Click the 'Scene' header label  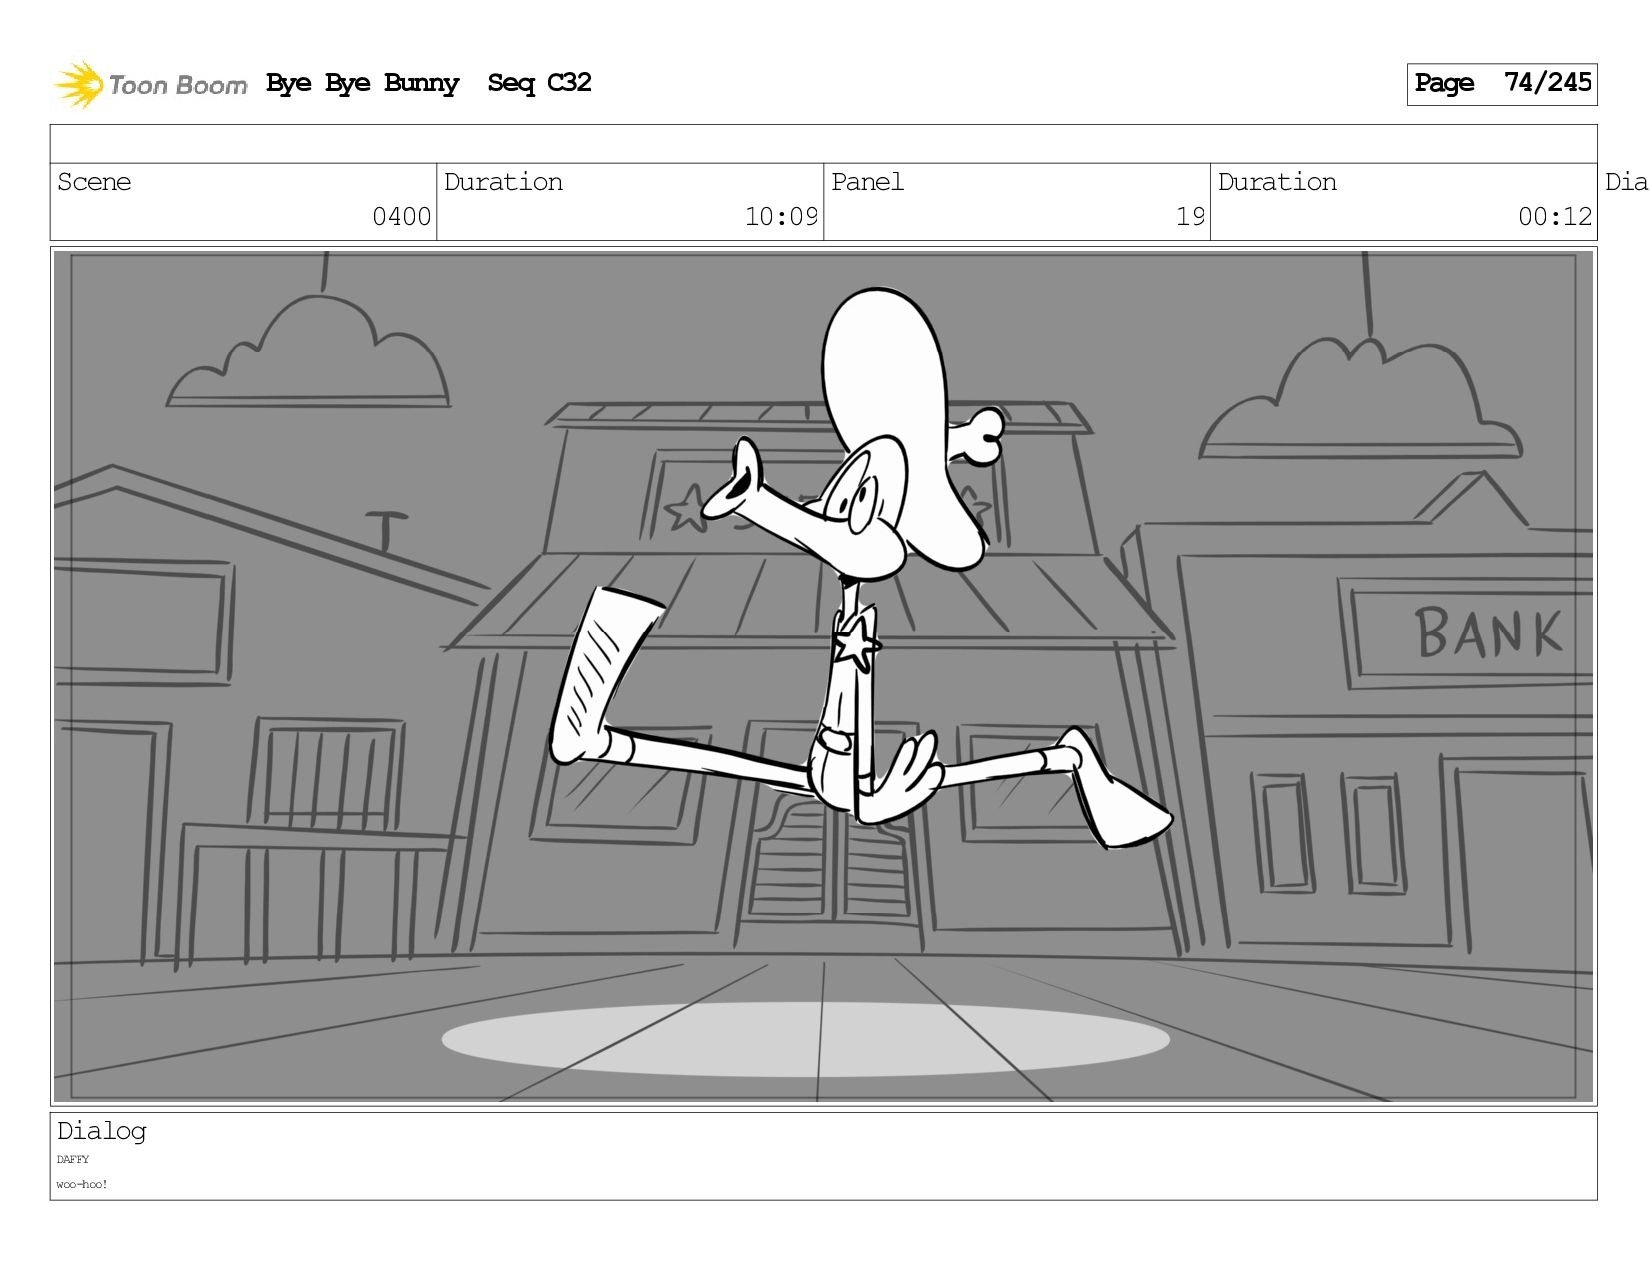(x=94, y=182)
